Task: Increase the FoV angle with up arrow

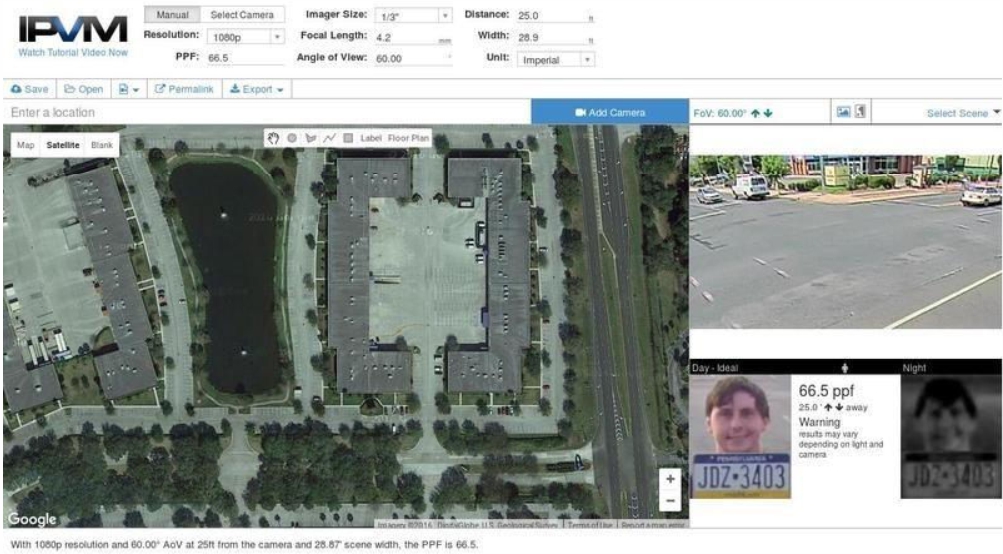Action: [756, 113]
